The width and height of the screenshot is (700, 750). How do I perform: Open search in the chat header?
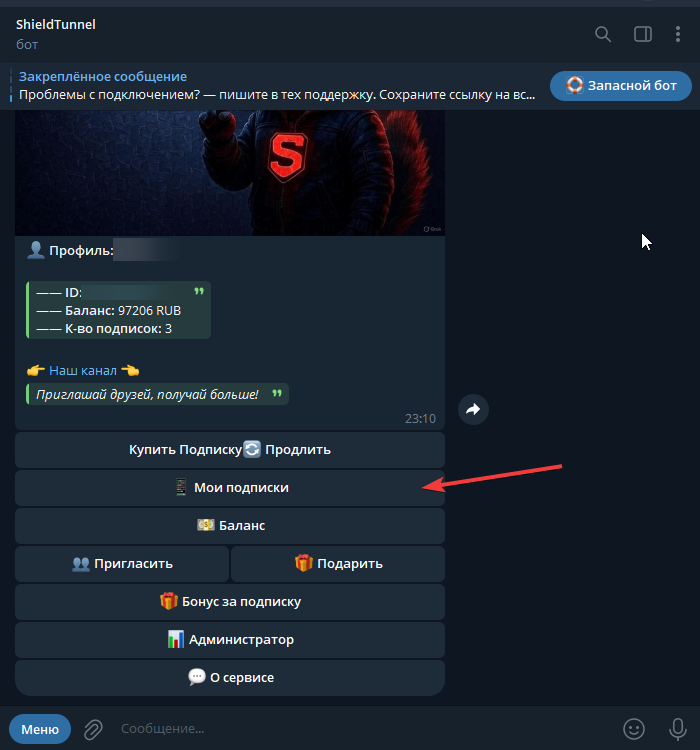coord(603,34)
